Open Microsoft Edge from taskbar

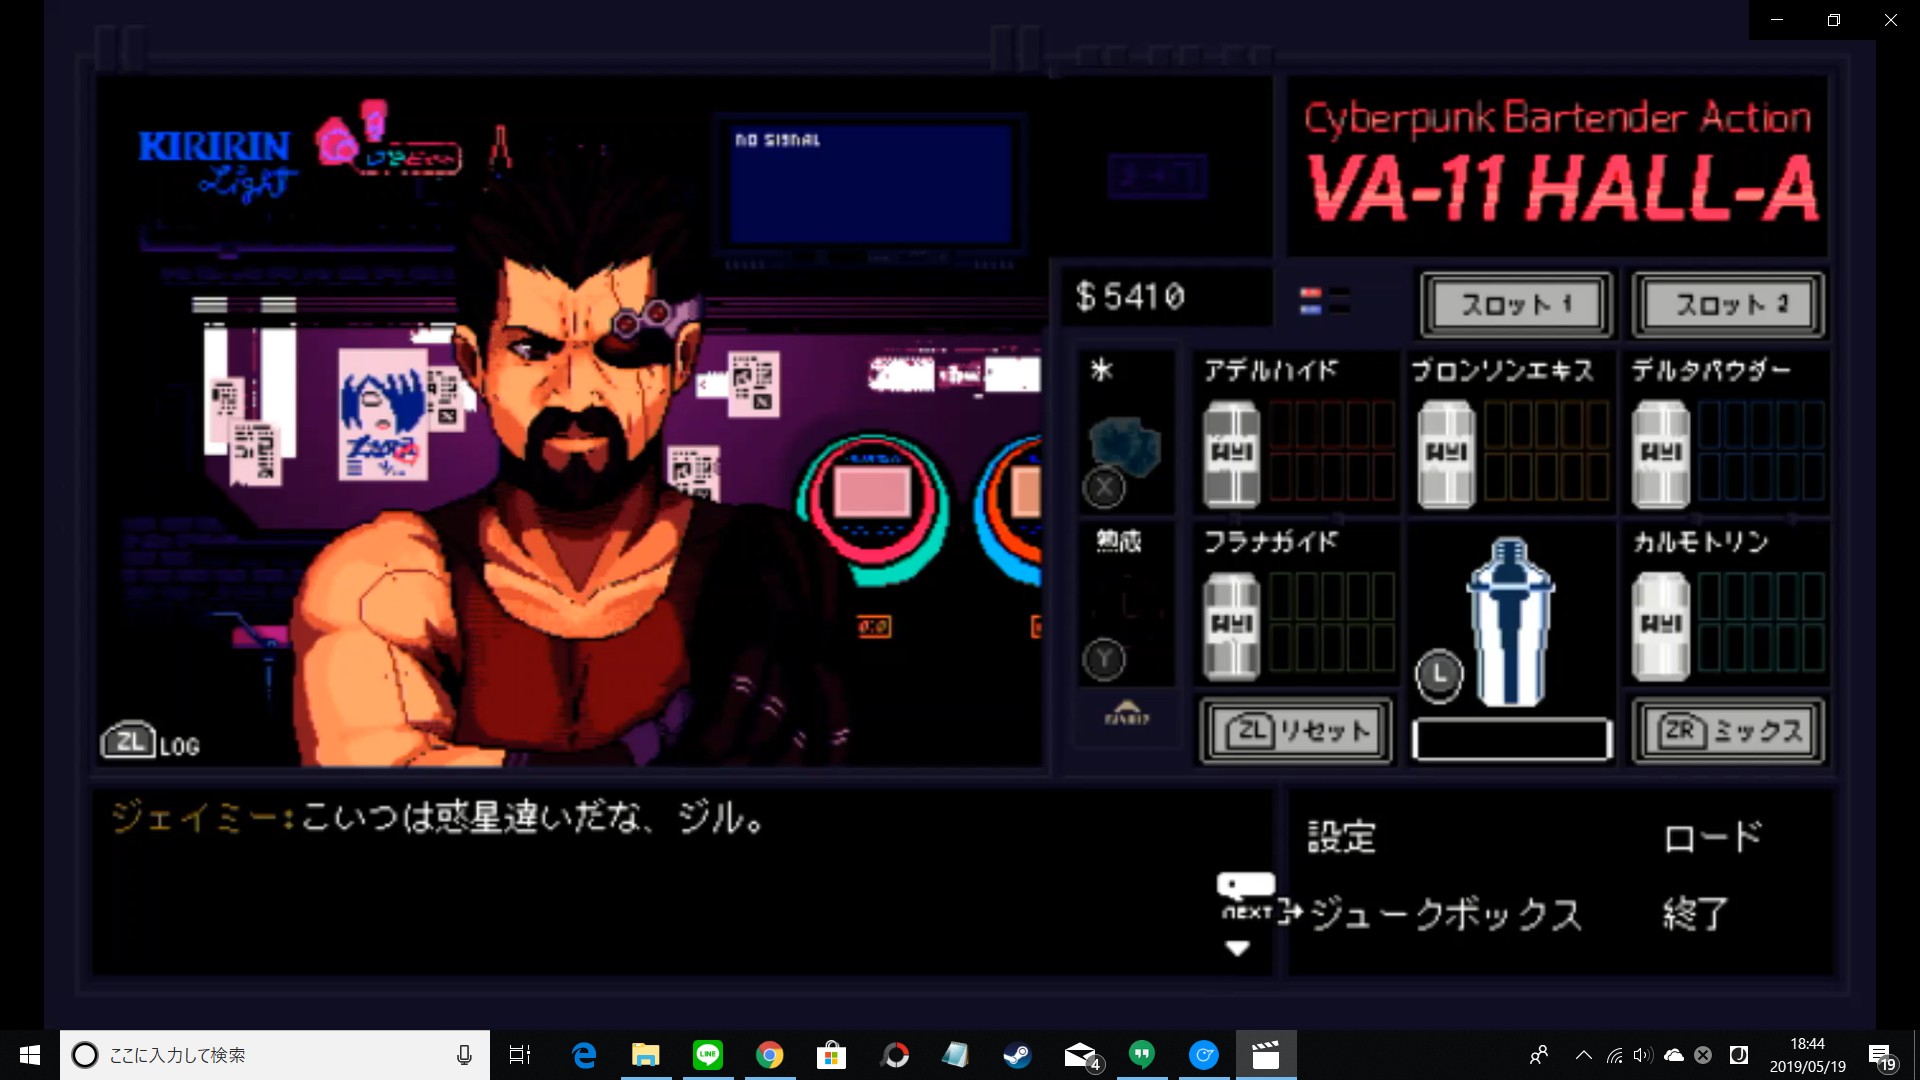tap(584, 1055)
